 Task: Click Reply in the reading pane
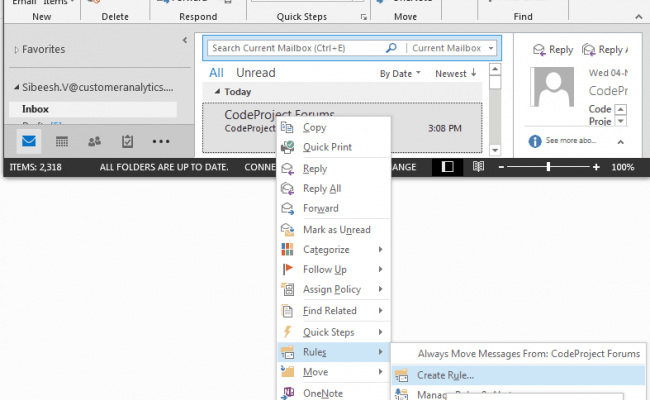pos(553,50)
